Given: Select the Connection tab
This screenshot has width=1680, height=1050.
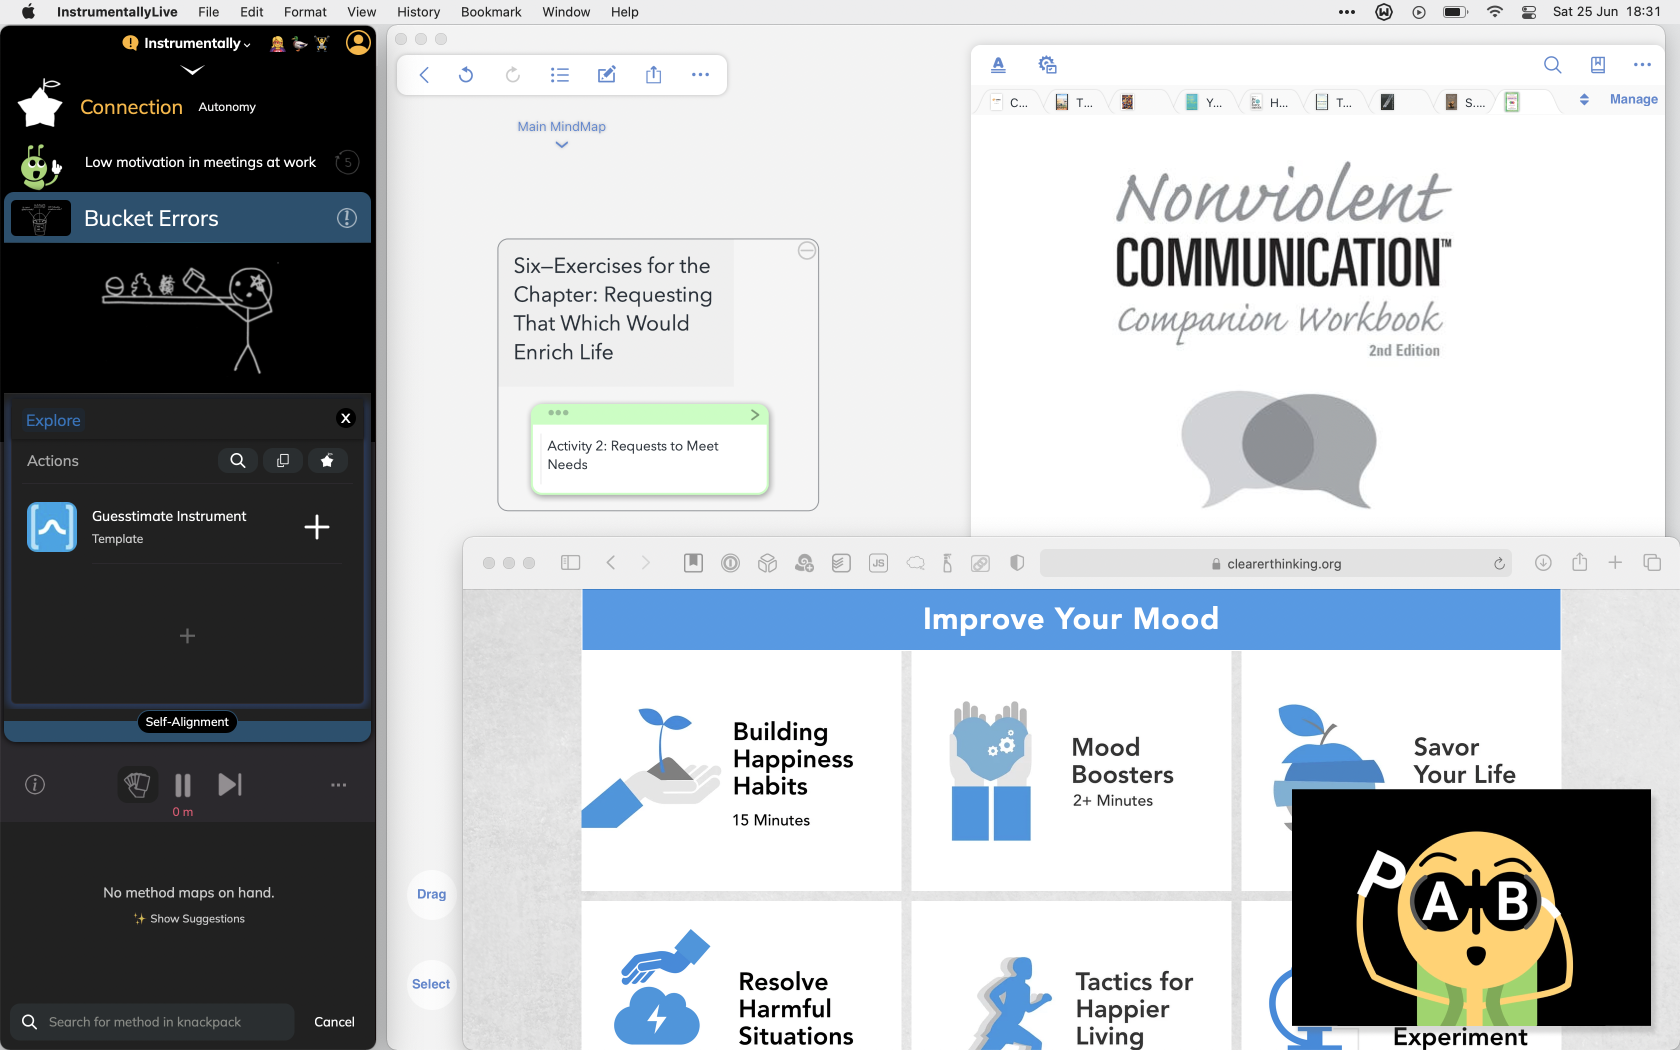Looking at the screenshot, I should click(x=131, y=107).
